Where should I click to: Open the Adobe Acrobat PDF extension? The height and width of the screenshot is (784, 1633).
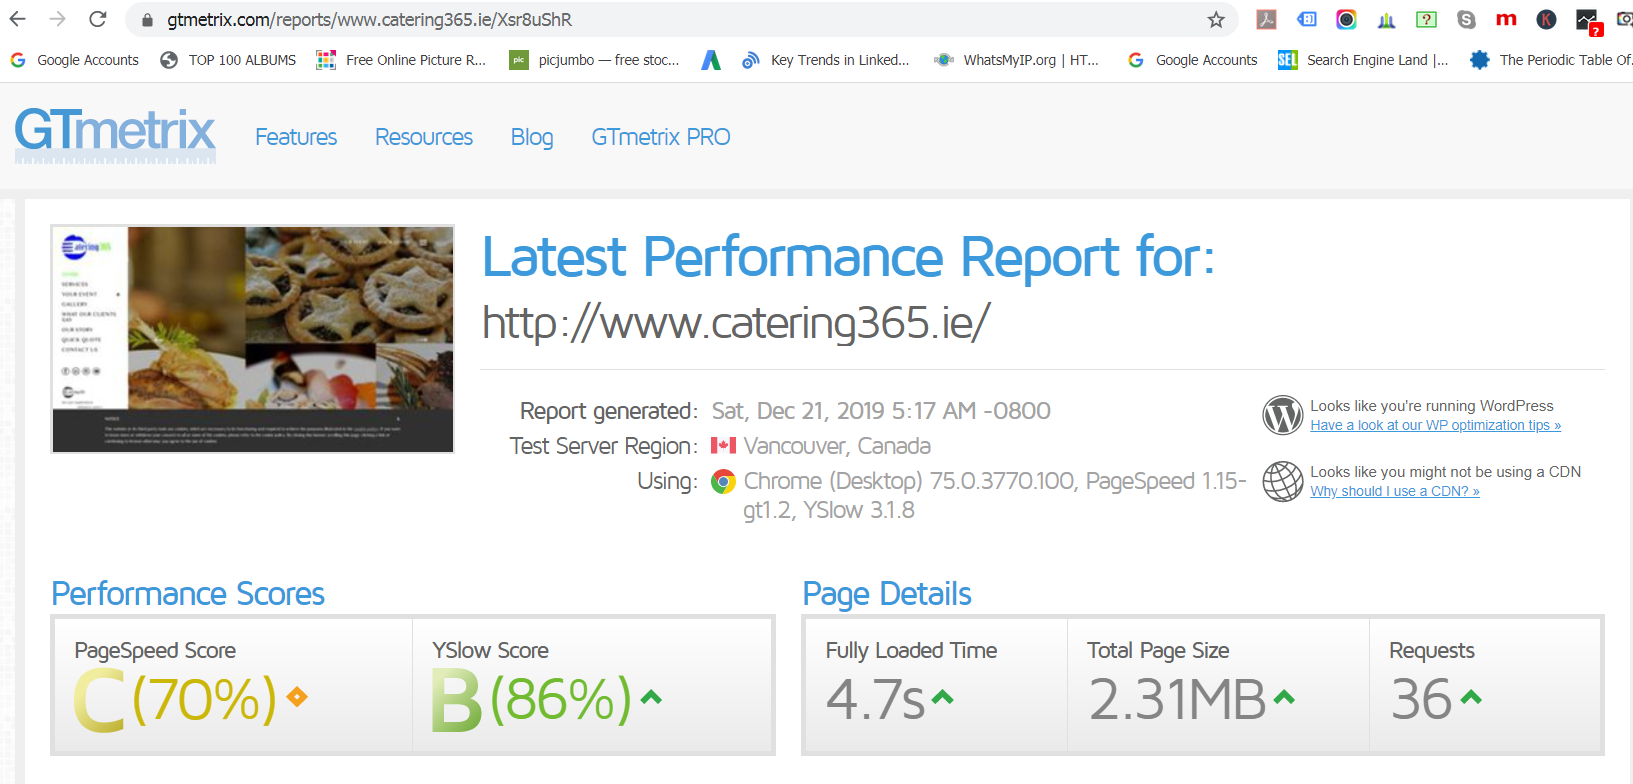(x=1267, y=19)
